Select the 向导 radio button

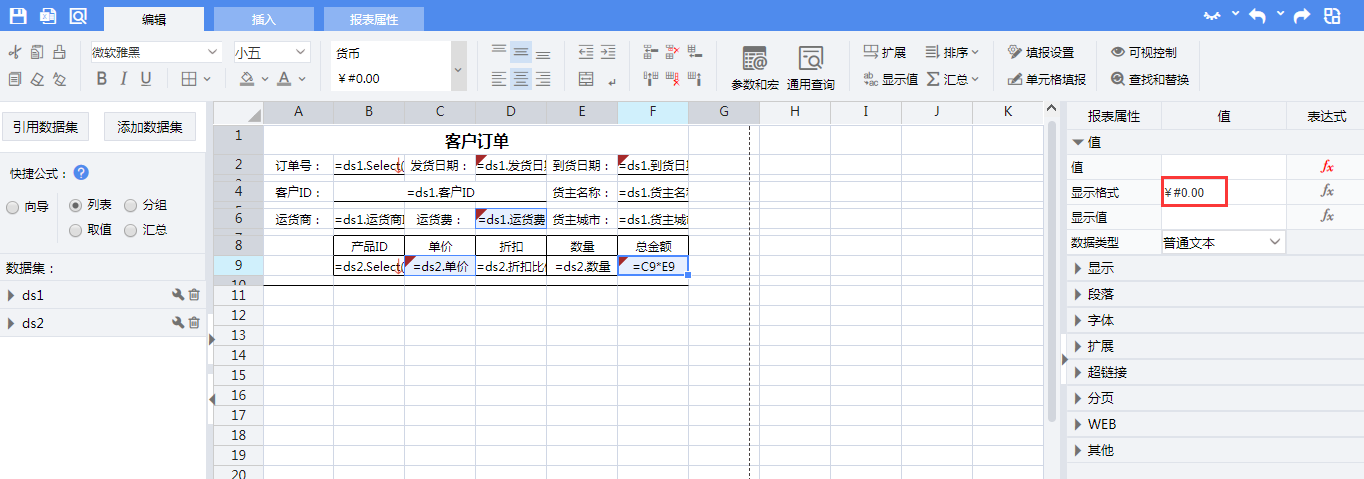click(x=13, y=207)
